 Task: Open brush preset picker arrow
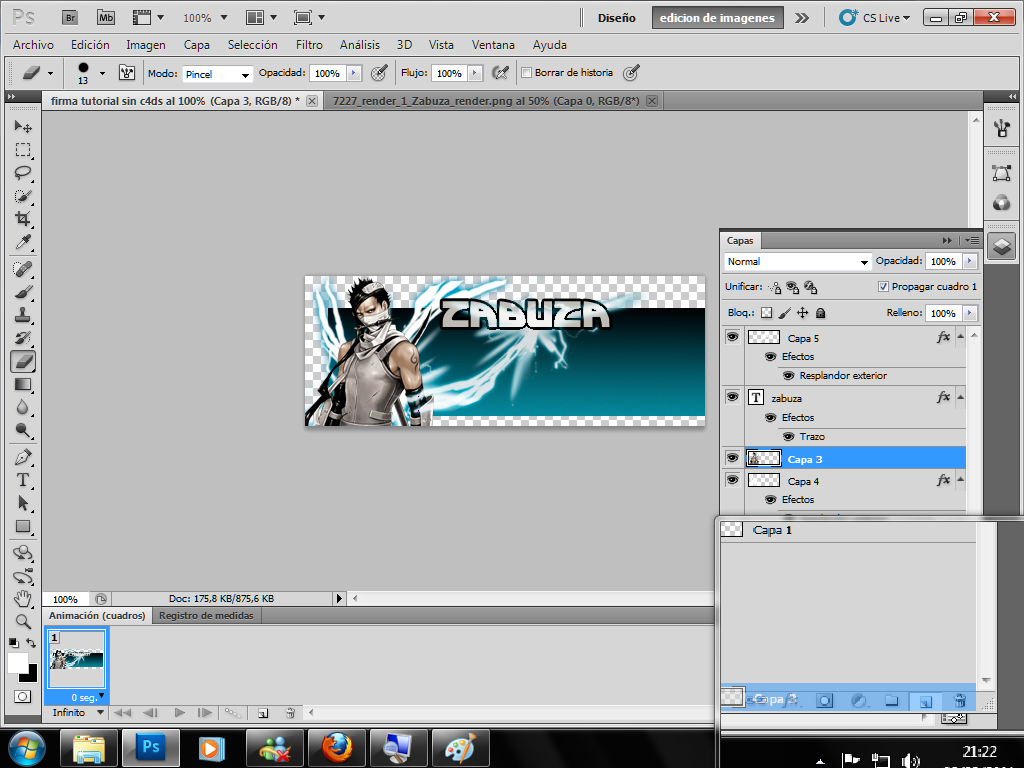(102, 73)
